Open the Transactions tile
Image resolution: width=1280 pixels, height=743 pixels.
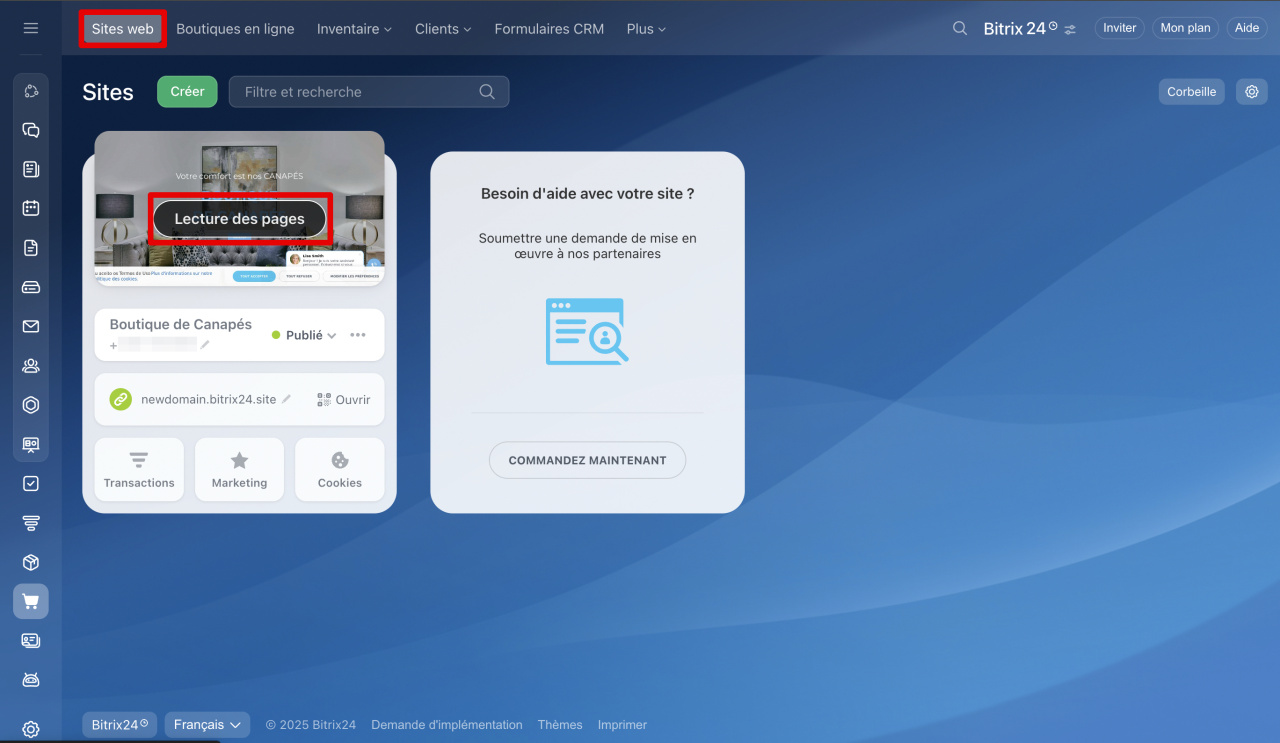pos(139,469)
